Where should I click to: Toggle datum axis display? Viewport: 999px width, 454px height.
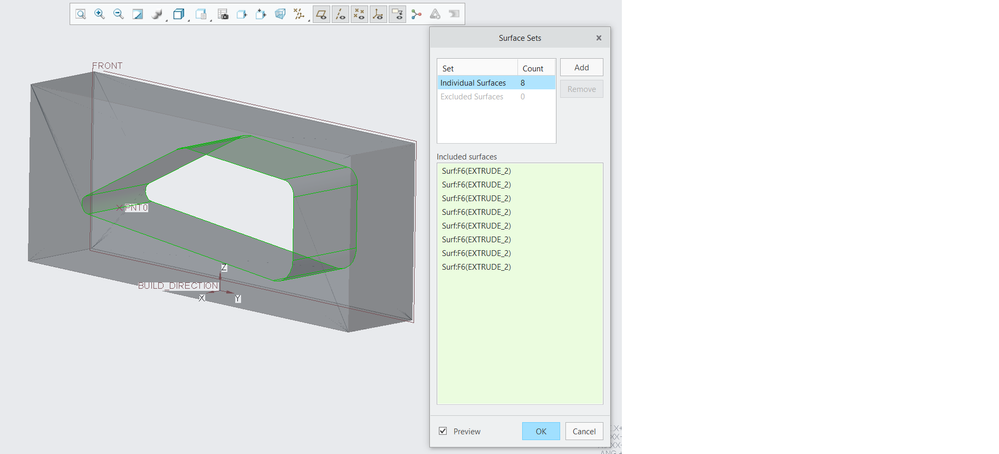pyautogui.click(x=340, y=14)
